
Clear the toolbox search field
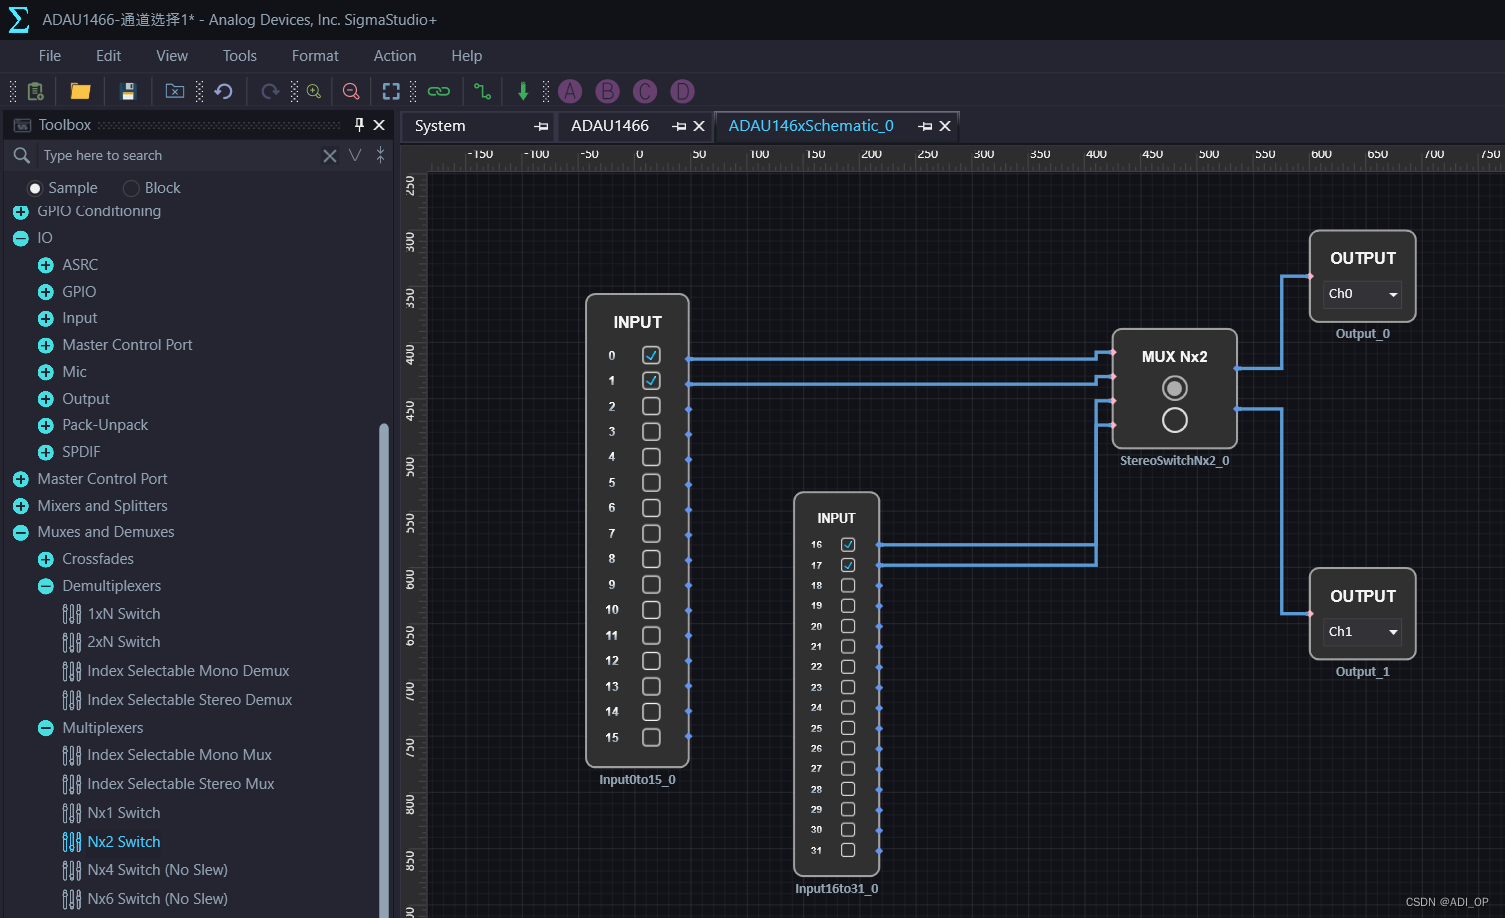click(330, 155)
